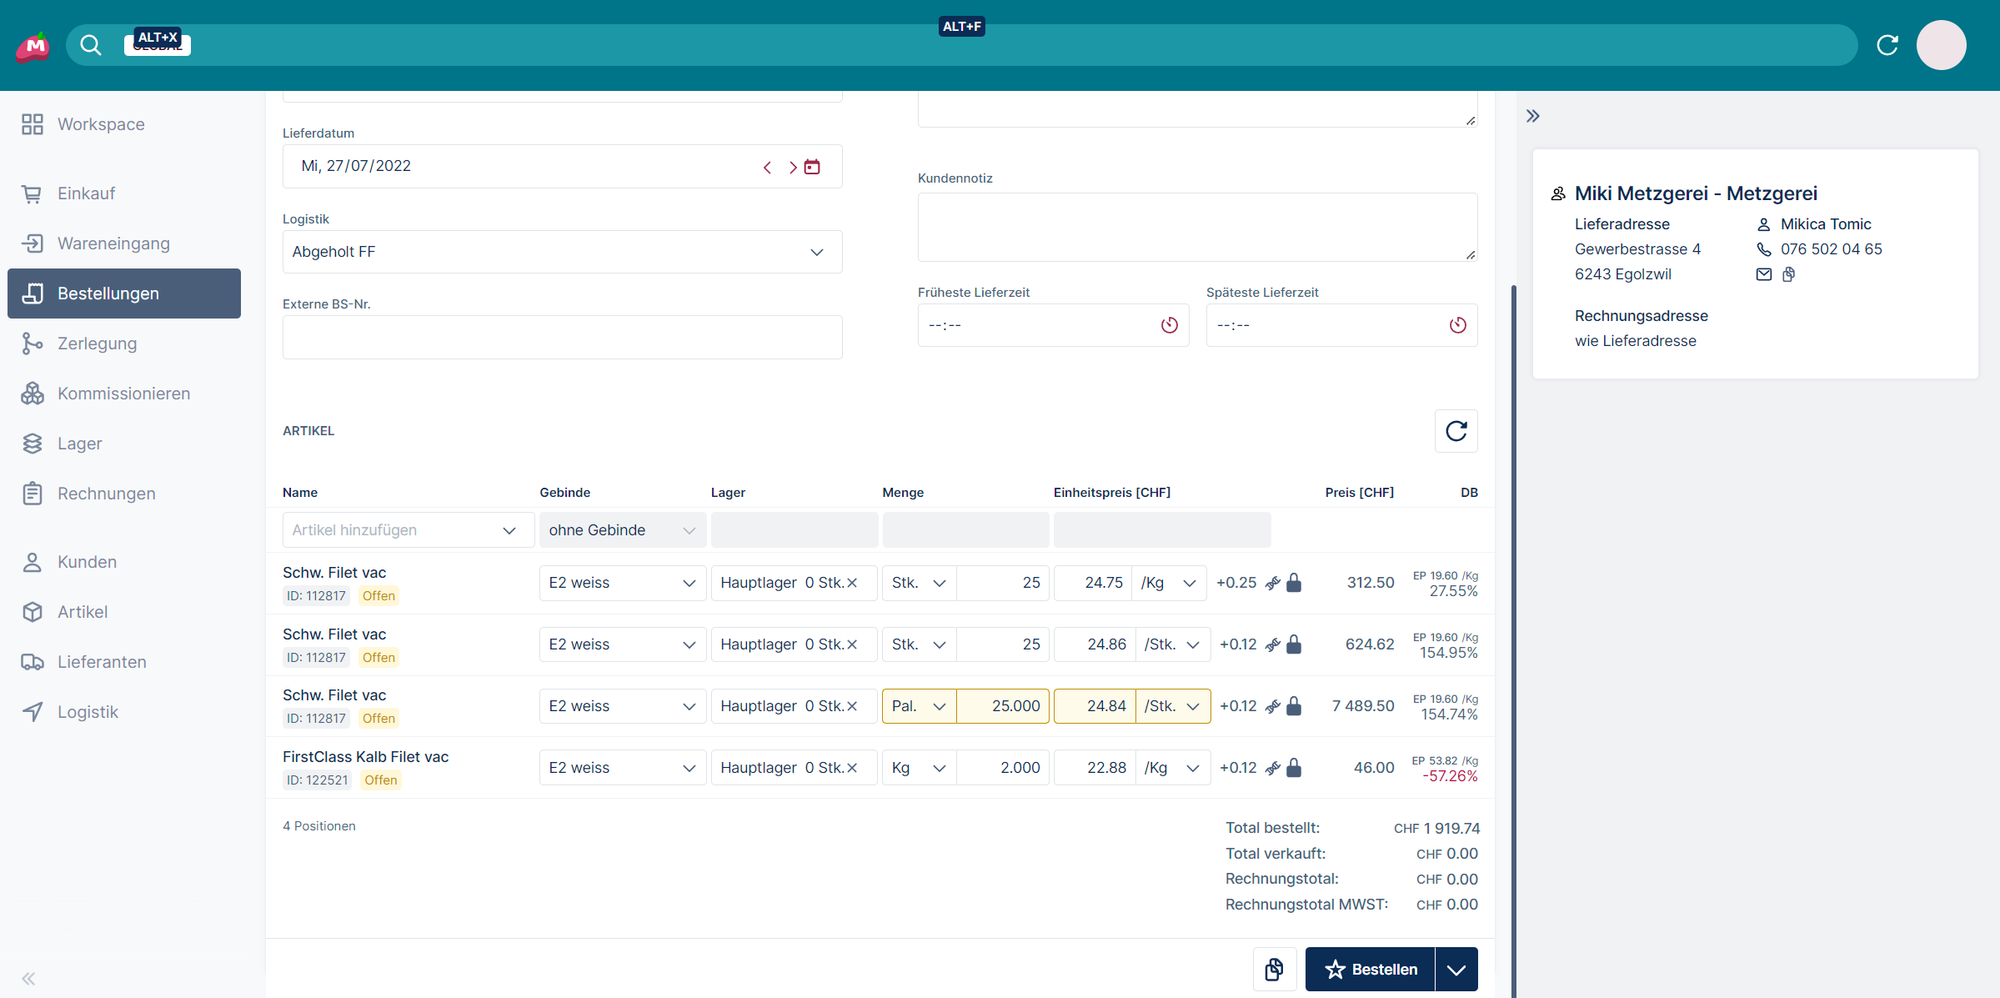Toggle the lock on first Schw. Filet row
The width and height of the screenshot is (2000, 998).
pos(1294,583)
